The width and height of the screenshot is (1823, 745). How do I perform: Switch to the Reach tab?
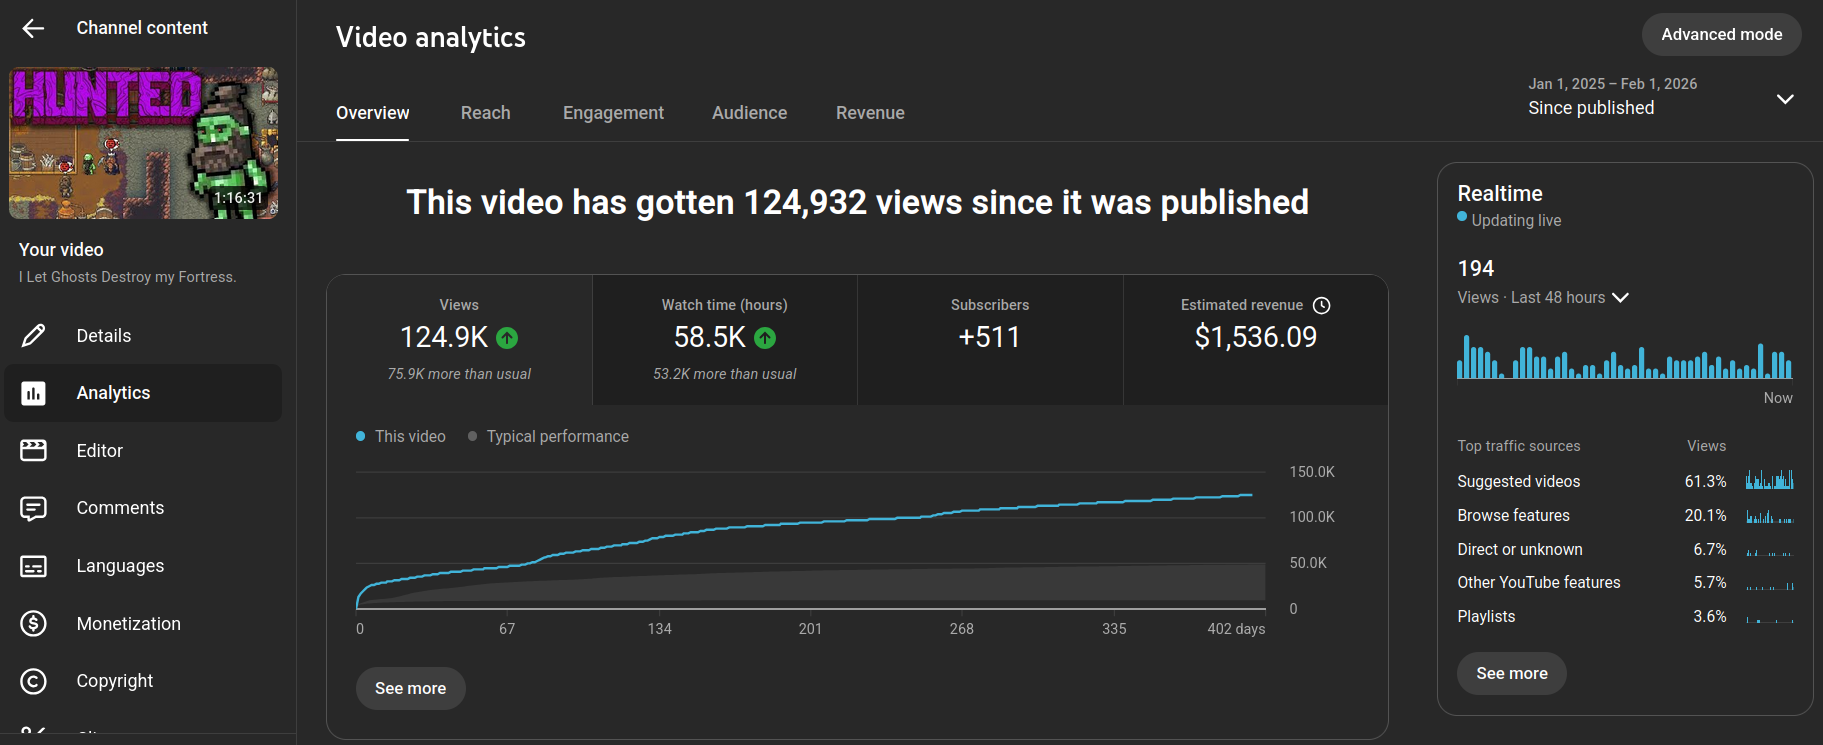pos(485,113)
